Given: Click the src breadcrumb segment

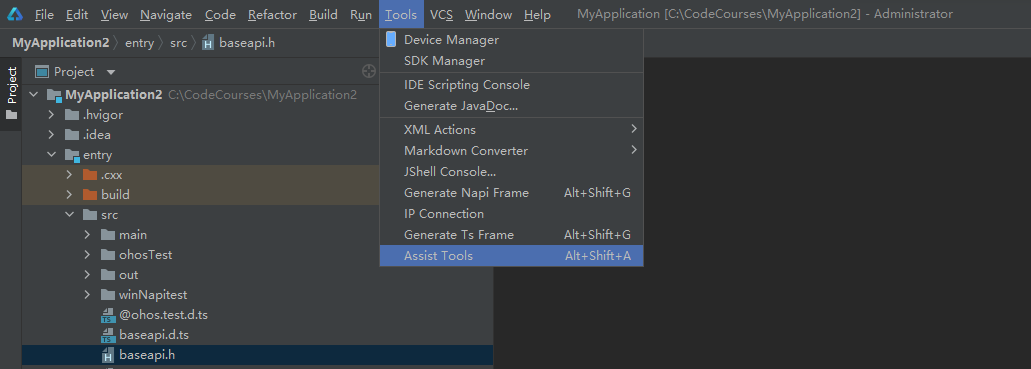Looking at the screenshot, I should tap(179, 43).
